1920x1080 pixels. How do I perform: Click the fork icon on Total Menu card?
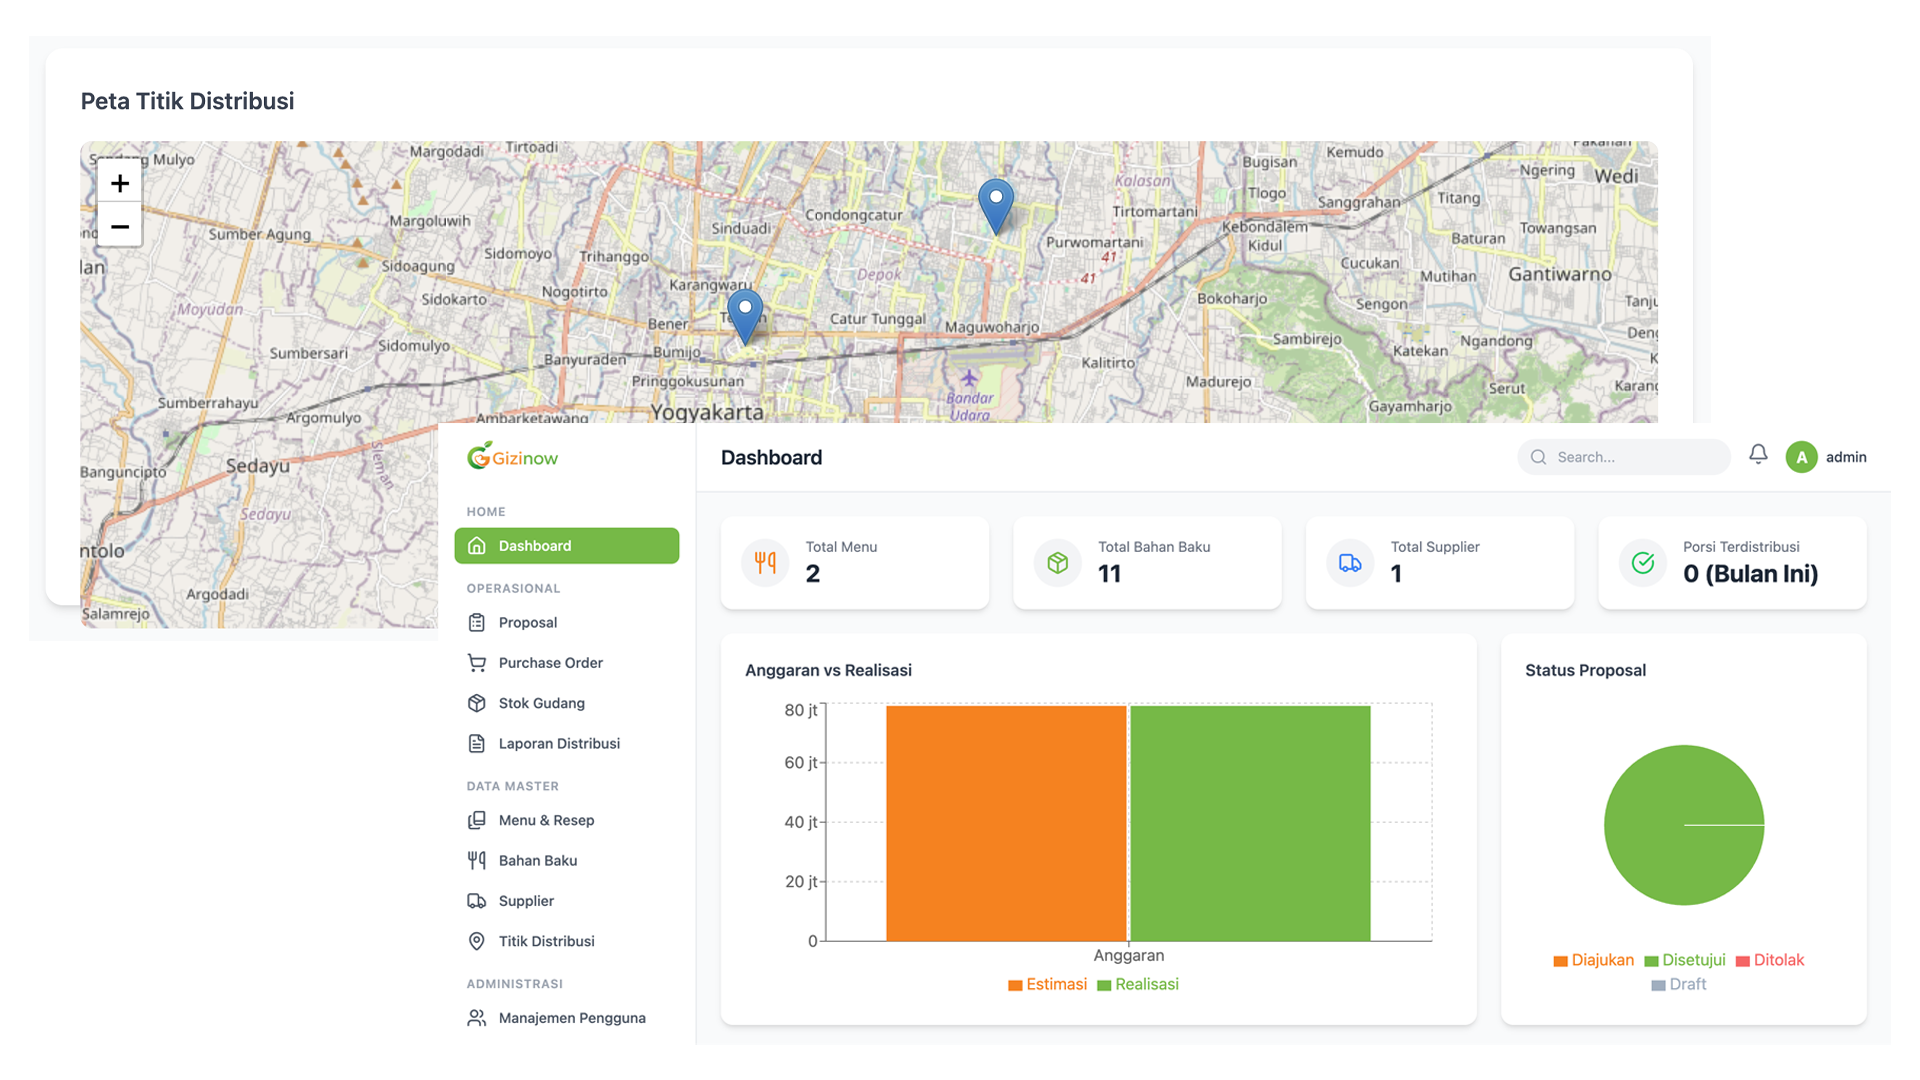[x=765, y=562]
